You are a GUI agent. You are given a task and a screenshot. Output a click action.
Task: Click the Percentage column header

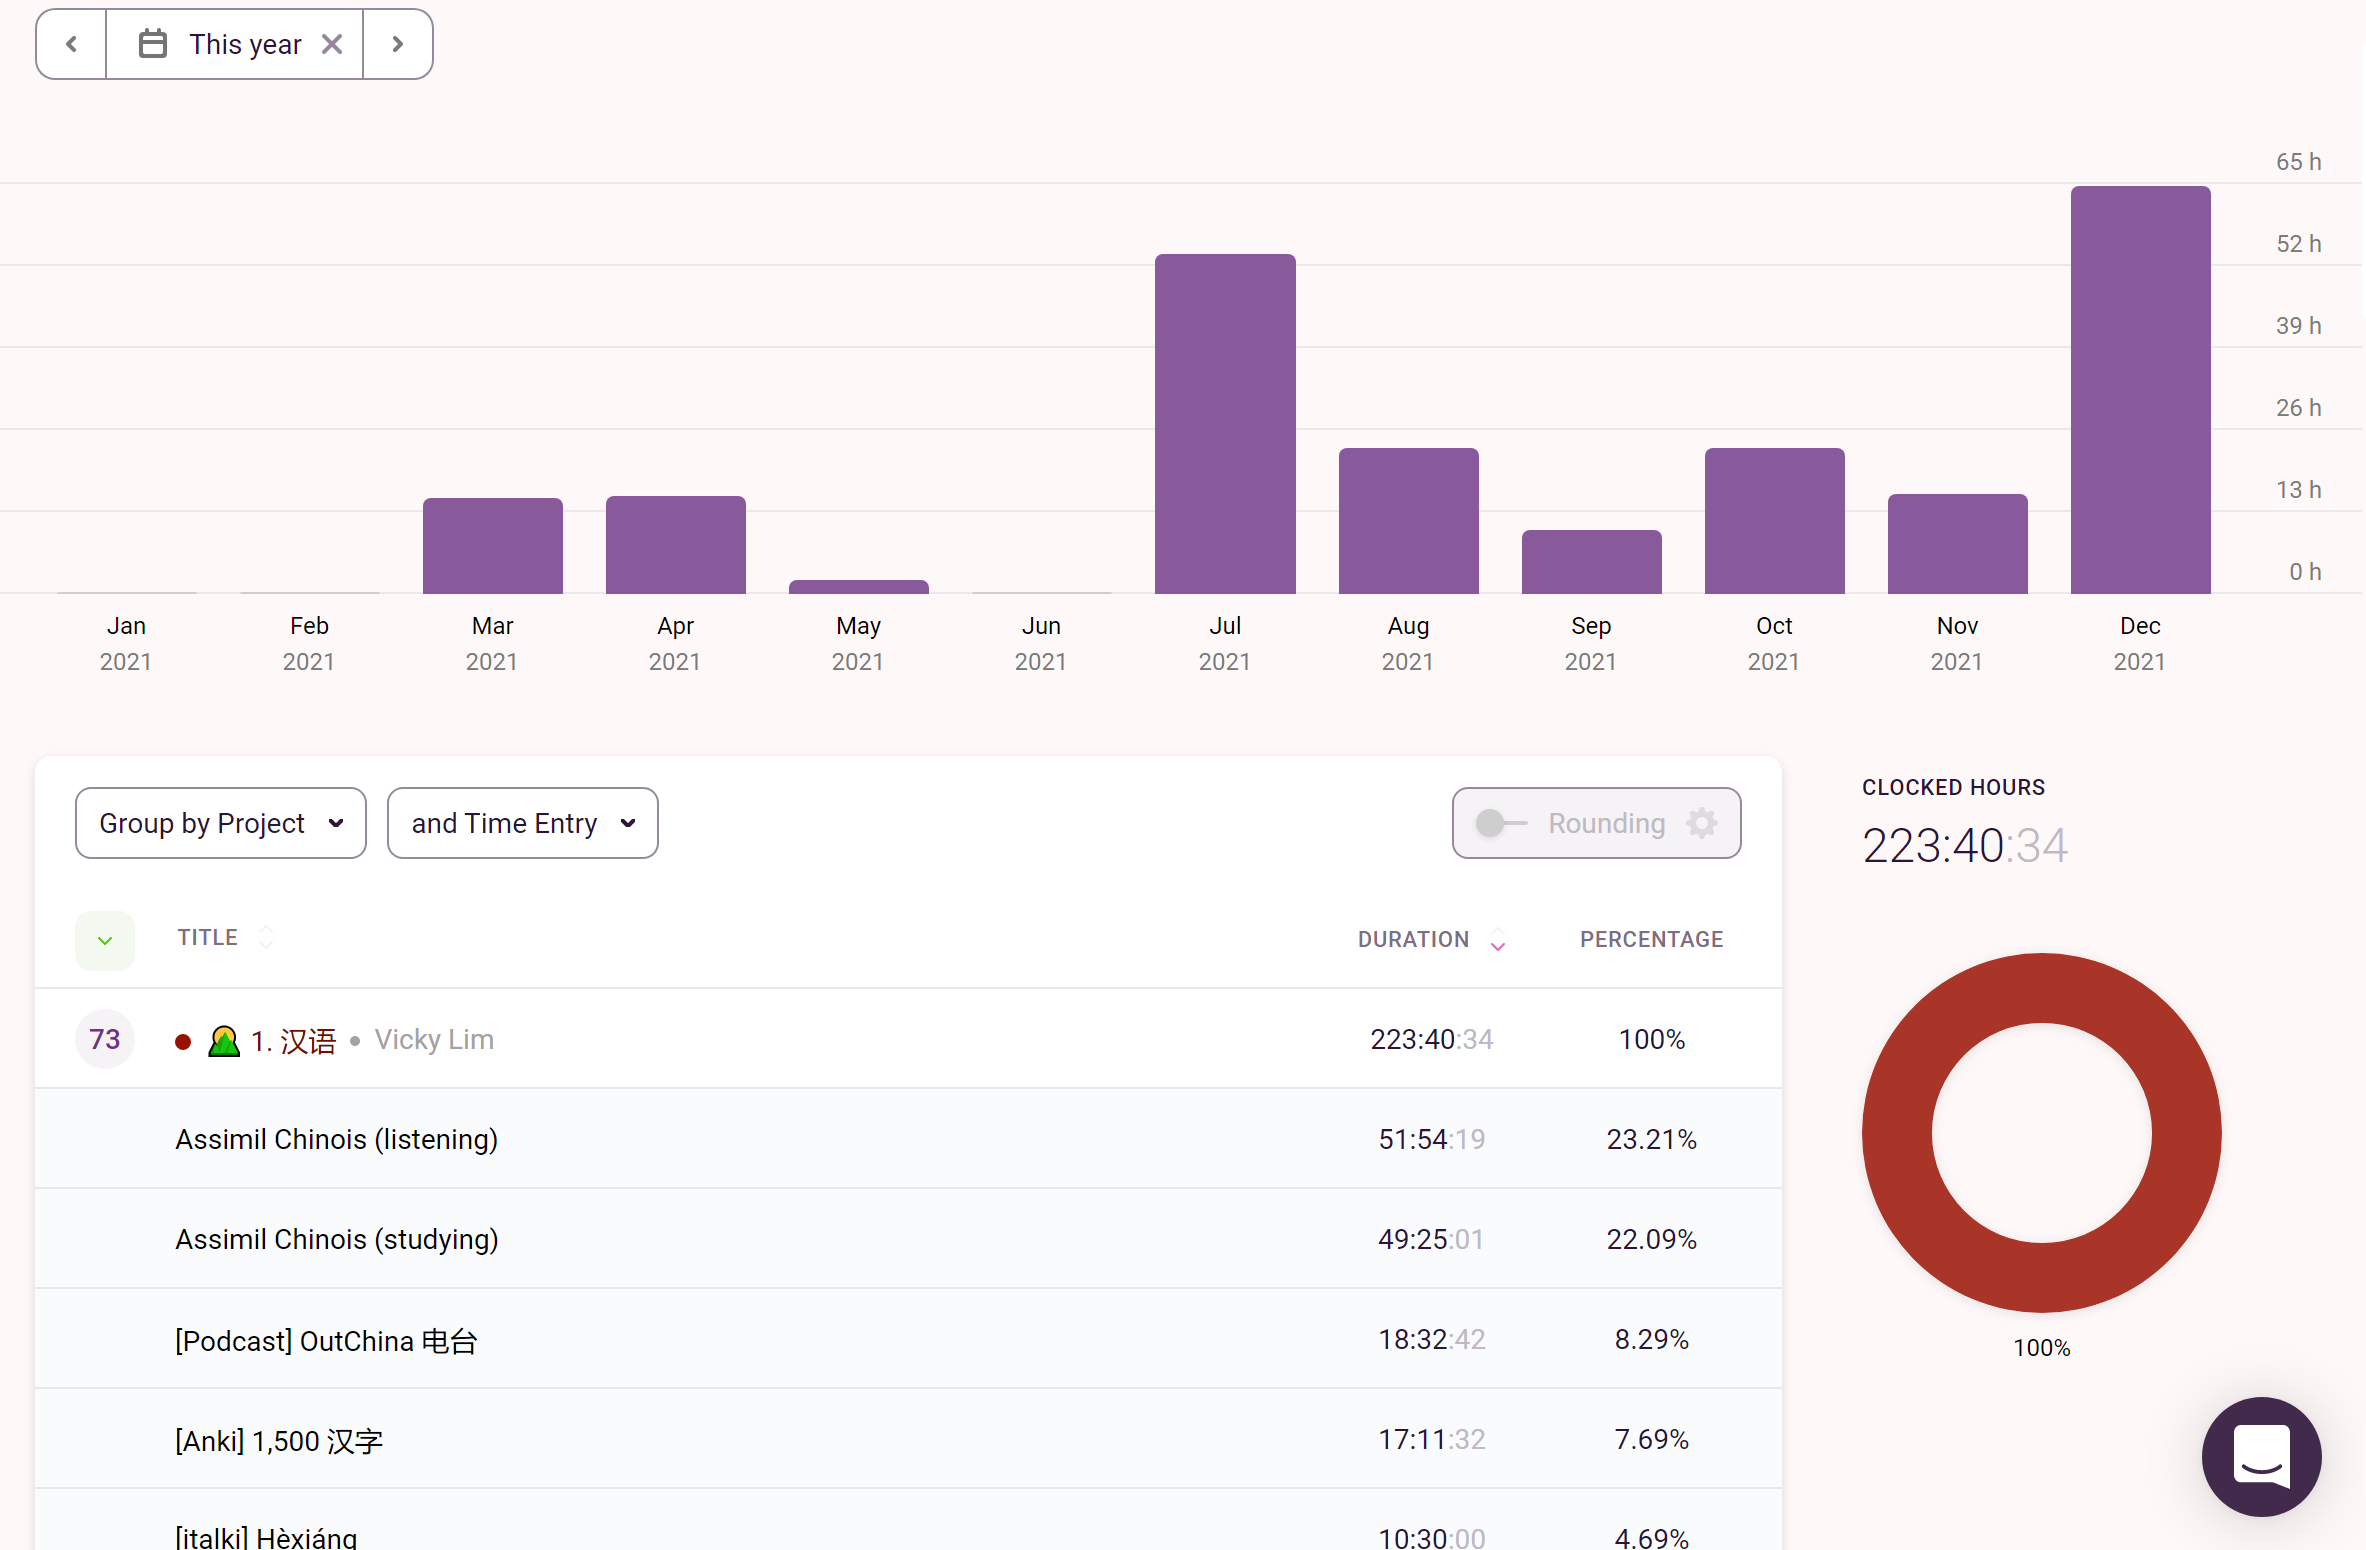(1652, 940)
